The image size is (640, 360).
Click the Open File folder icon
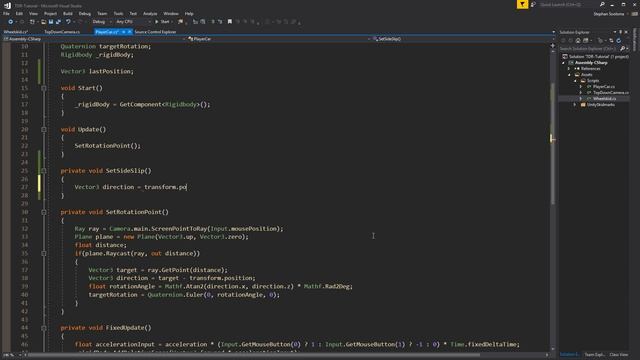coord(43,22)
